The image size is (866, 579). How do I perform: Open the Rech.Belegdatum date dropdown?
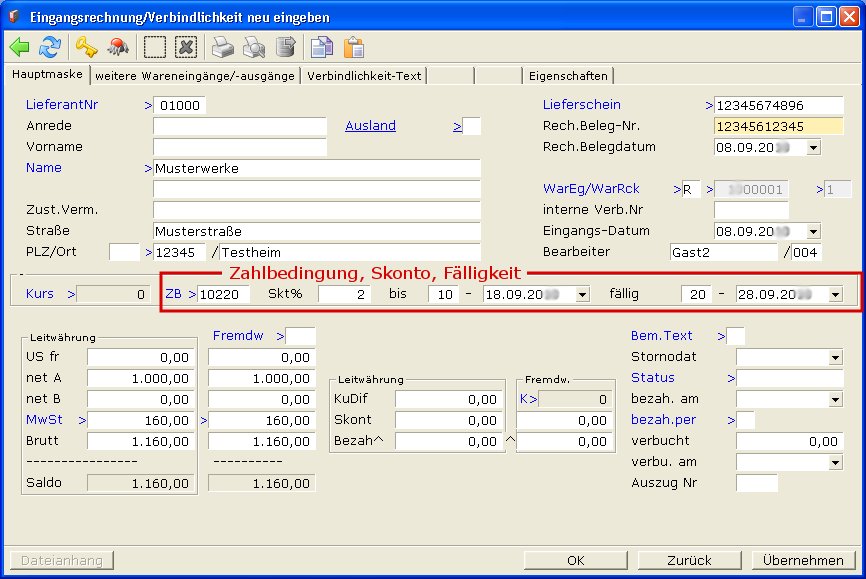(x=812, y=147)
